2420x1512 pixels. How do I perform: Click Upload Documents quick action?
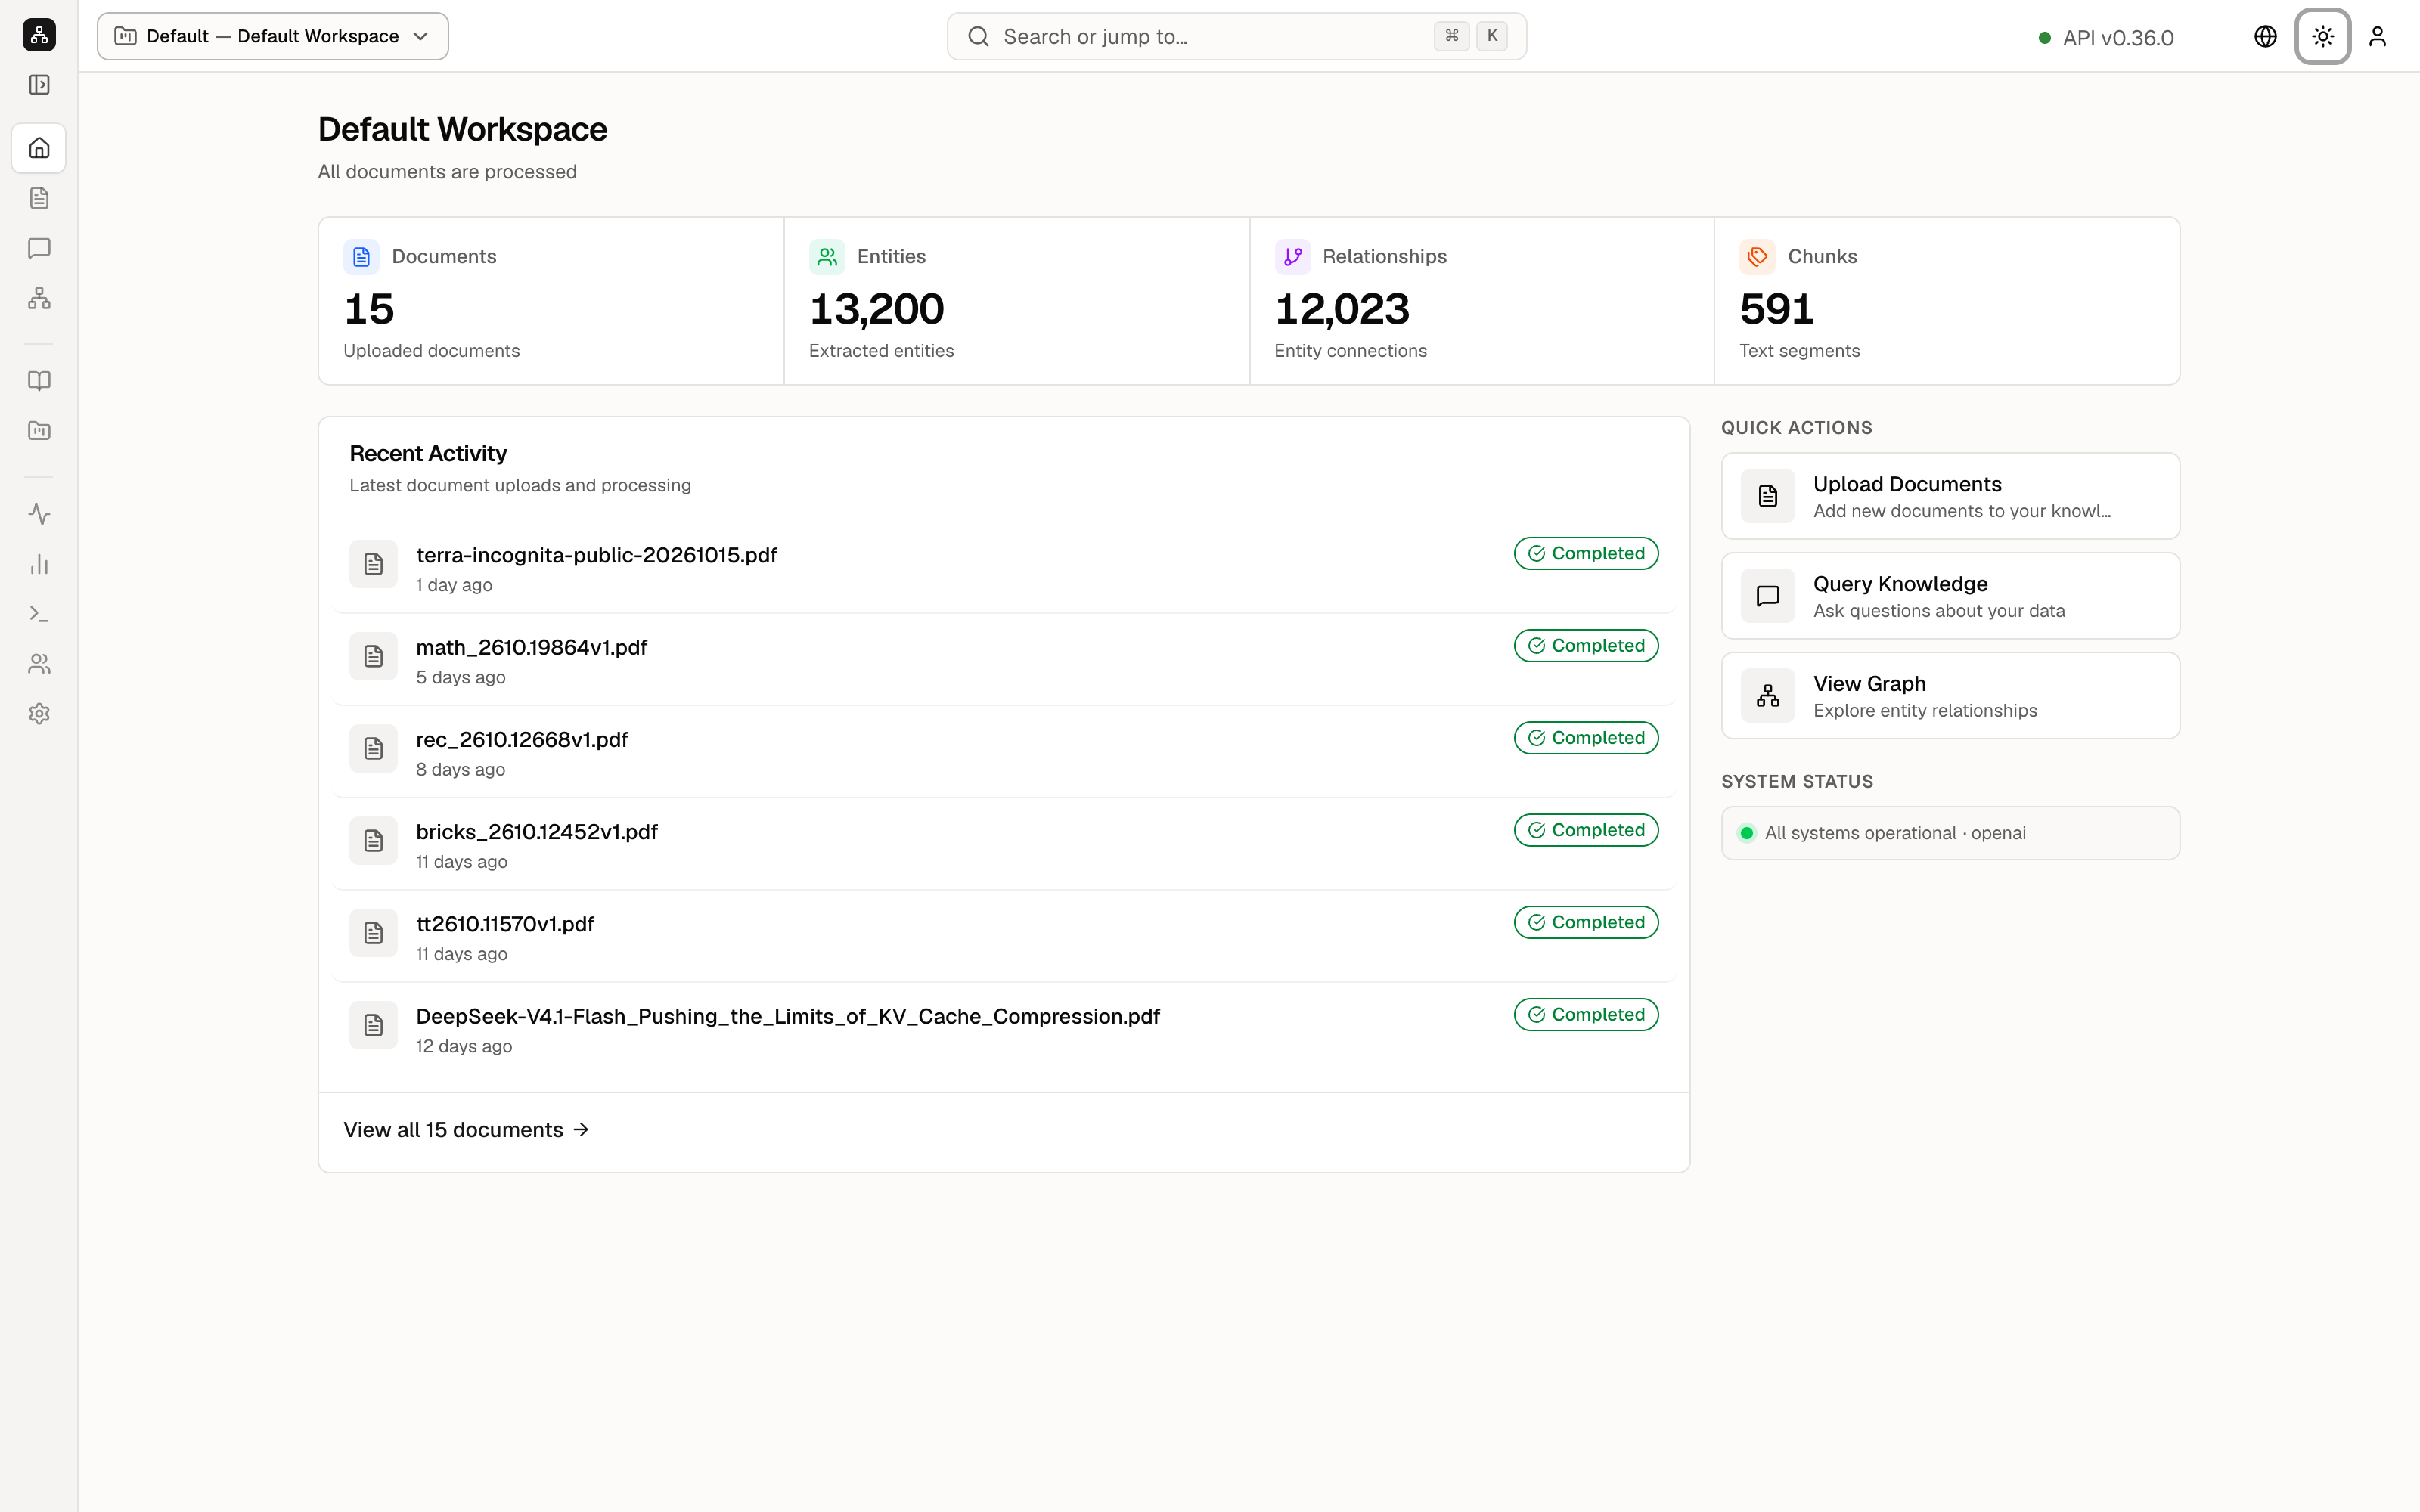[x=1950, y=496]
